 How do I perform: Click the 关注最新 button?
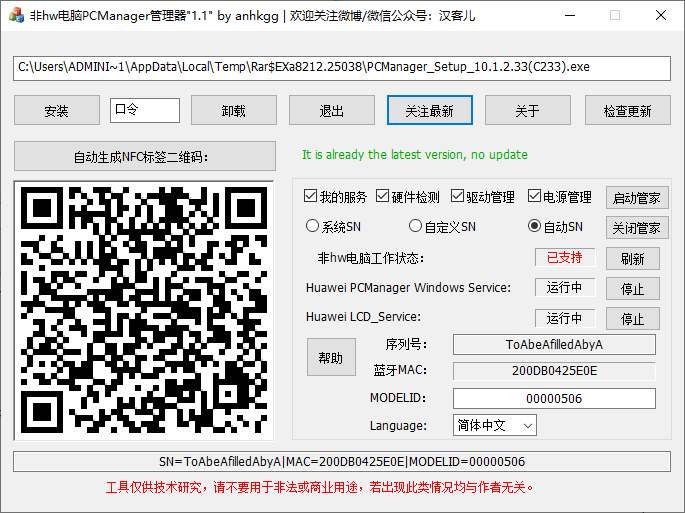(x=429, y=111)
